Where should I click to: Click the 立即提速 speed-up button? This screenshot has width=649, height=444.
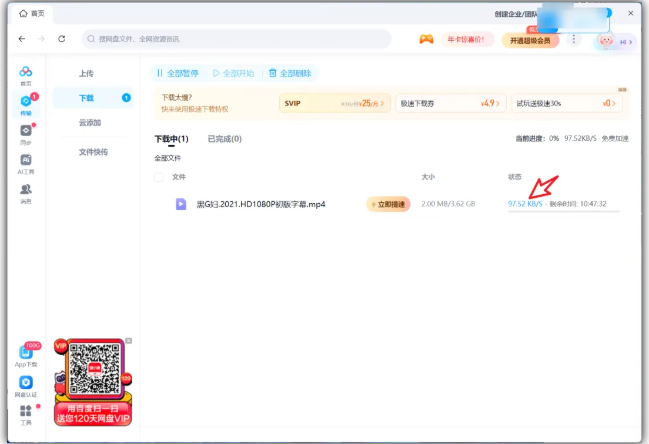coord(388,204)
